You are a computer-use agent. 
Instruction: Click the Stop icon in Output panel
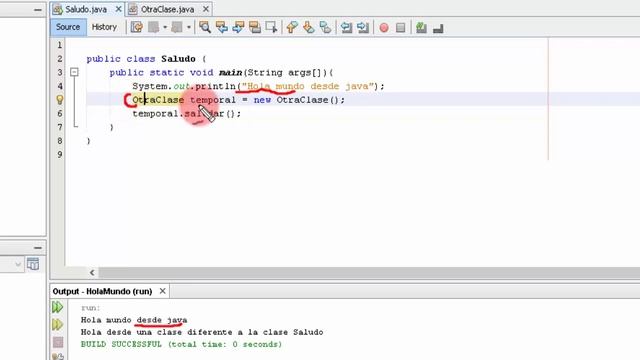pyautogui.click(x=58, y=342)
